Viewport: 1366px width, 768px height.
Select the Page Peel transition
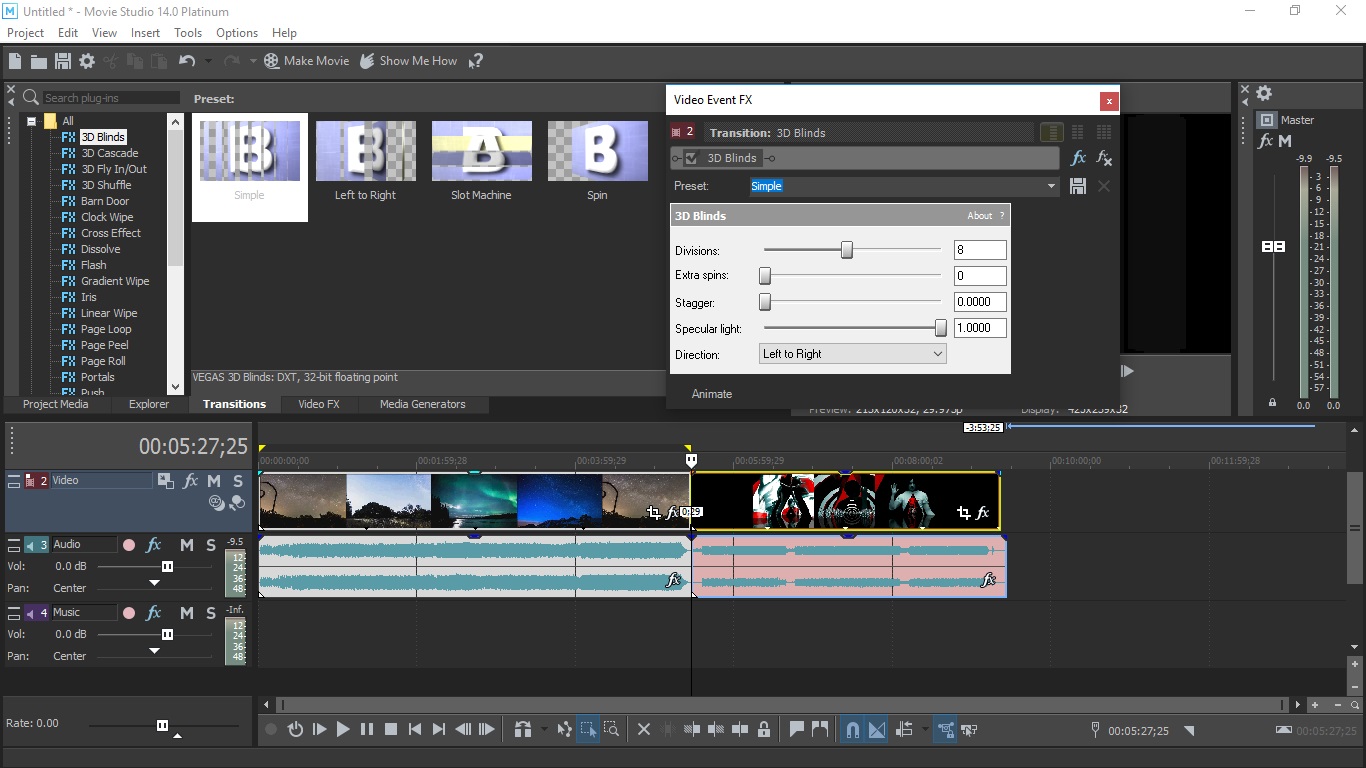point(105,345)
